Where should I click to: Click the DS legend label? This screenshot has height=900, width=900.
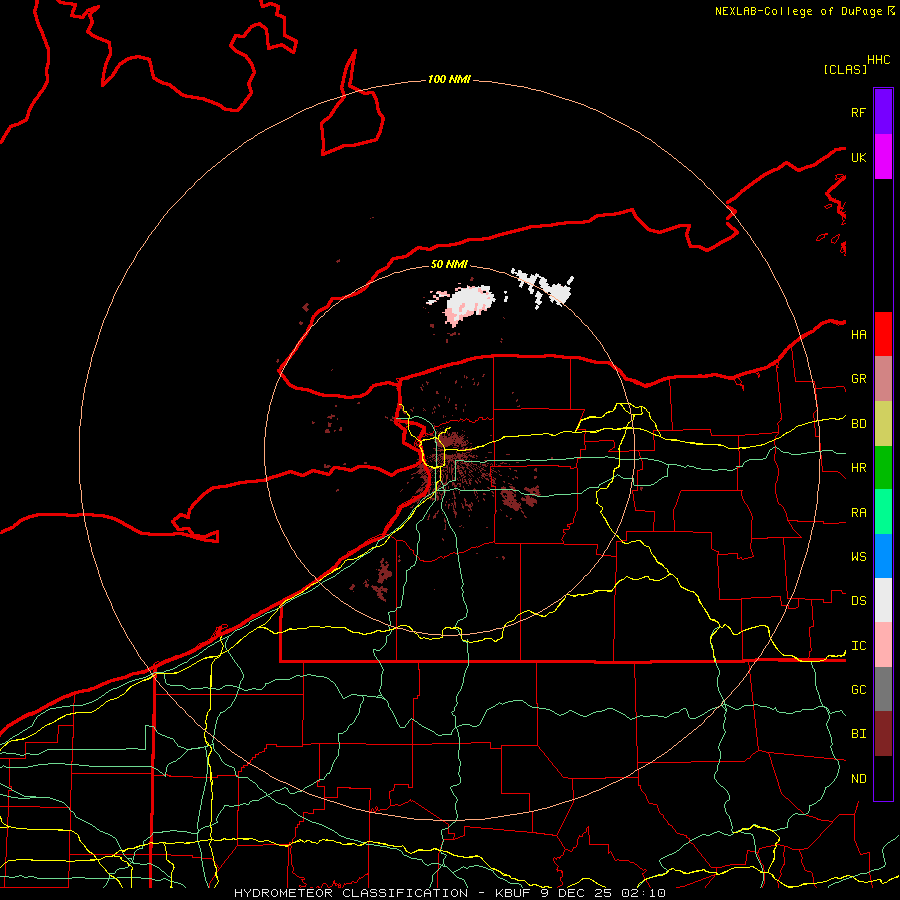point(858,601)
